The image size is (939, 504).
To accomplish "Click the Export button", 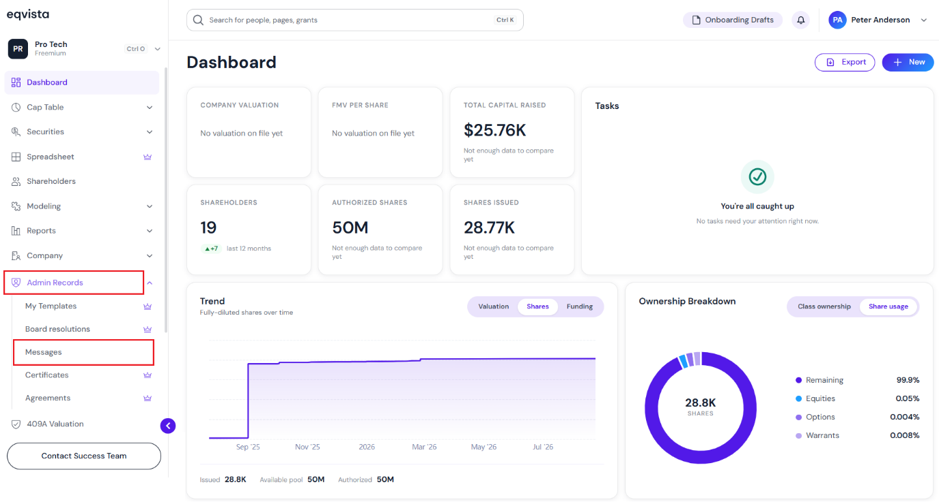I will click(x=844, y=62).
